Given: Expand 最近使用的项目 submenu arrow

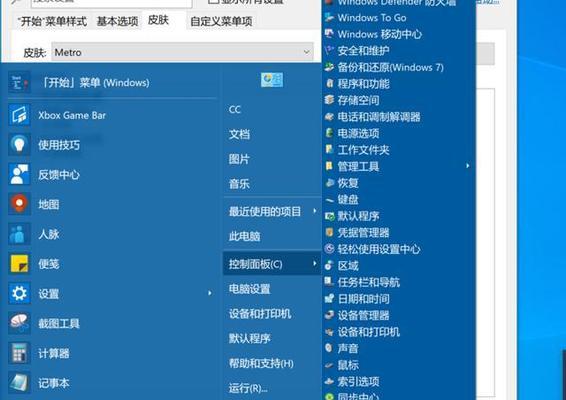Looking at the screenshot, I should pos(315,211).
